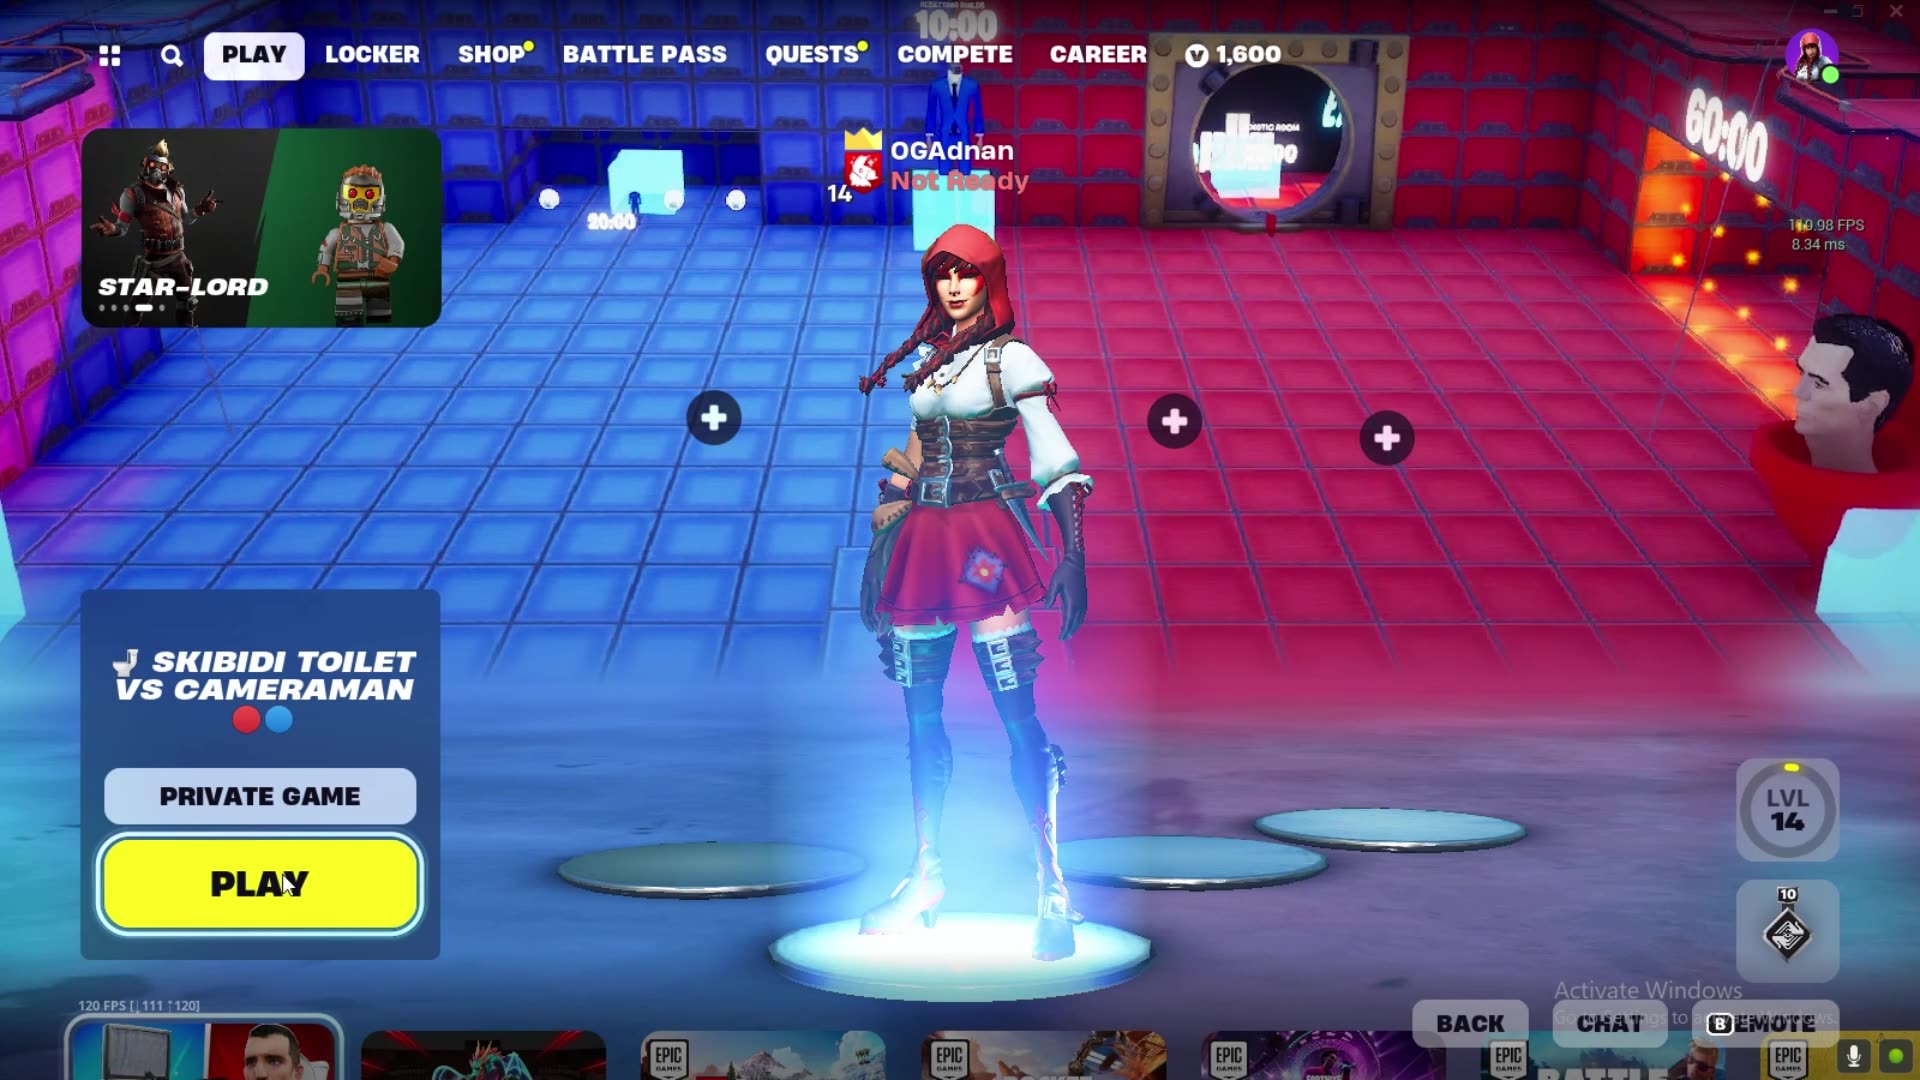Toggle the microphone mute icon
The image size is (1920, 1080).
(1853, 1055)
